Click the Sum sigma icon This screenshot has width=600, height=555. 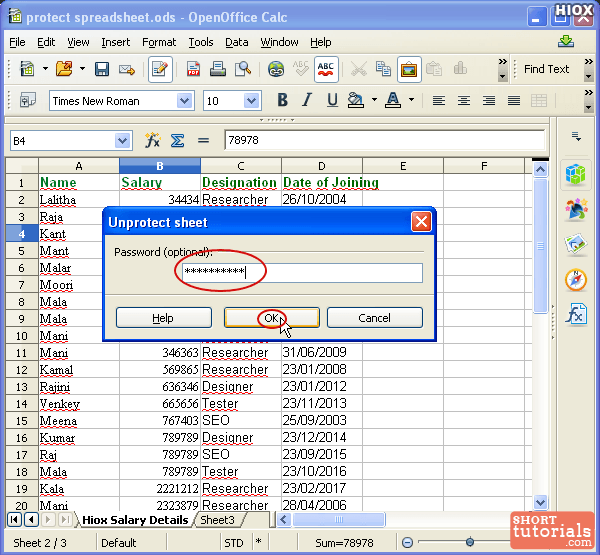[178, 140]
